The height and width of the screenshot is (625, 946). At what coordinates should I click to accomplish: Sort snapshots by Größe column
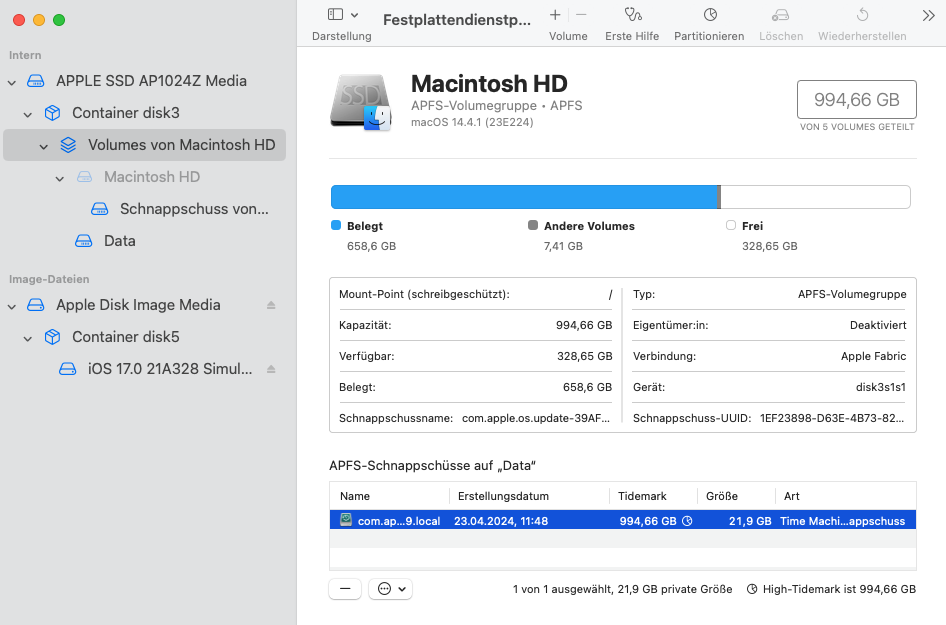pyautogui.click(x=736, y=496)
